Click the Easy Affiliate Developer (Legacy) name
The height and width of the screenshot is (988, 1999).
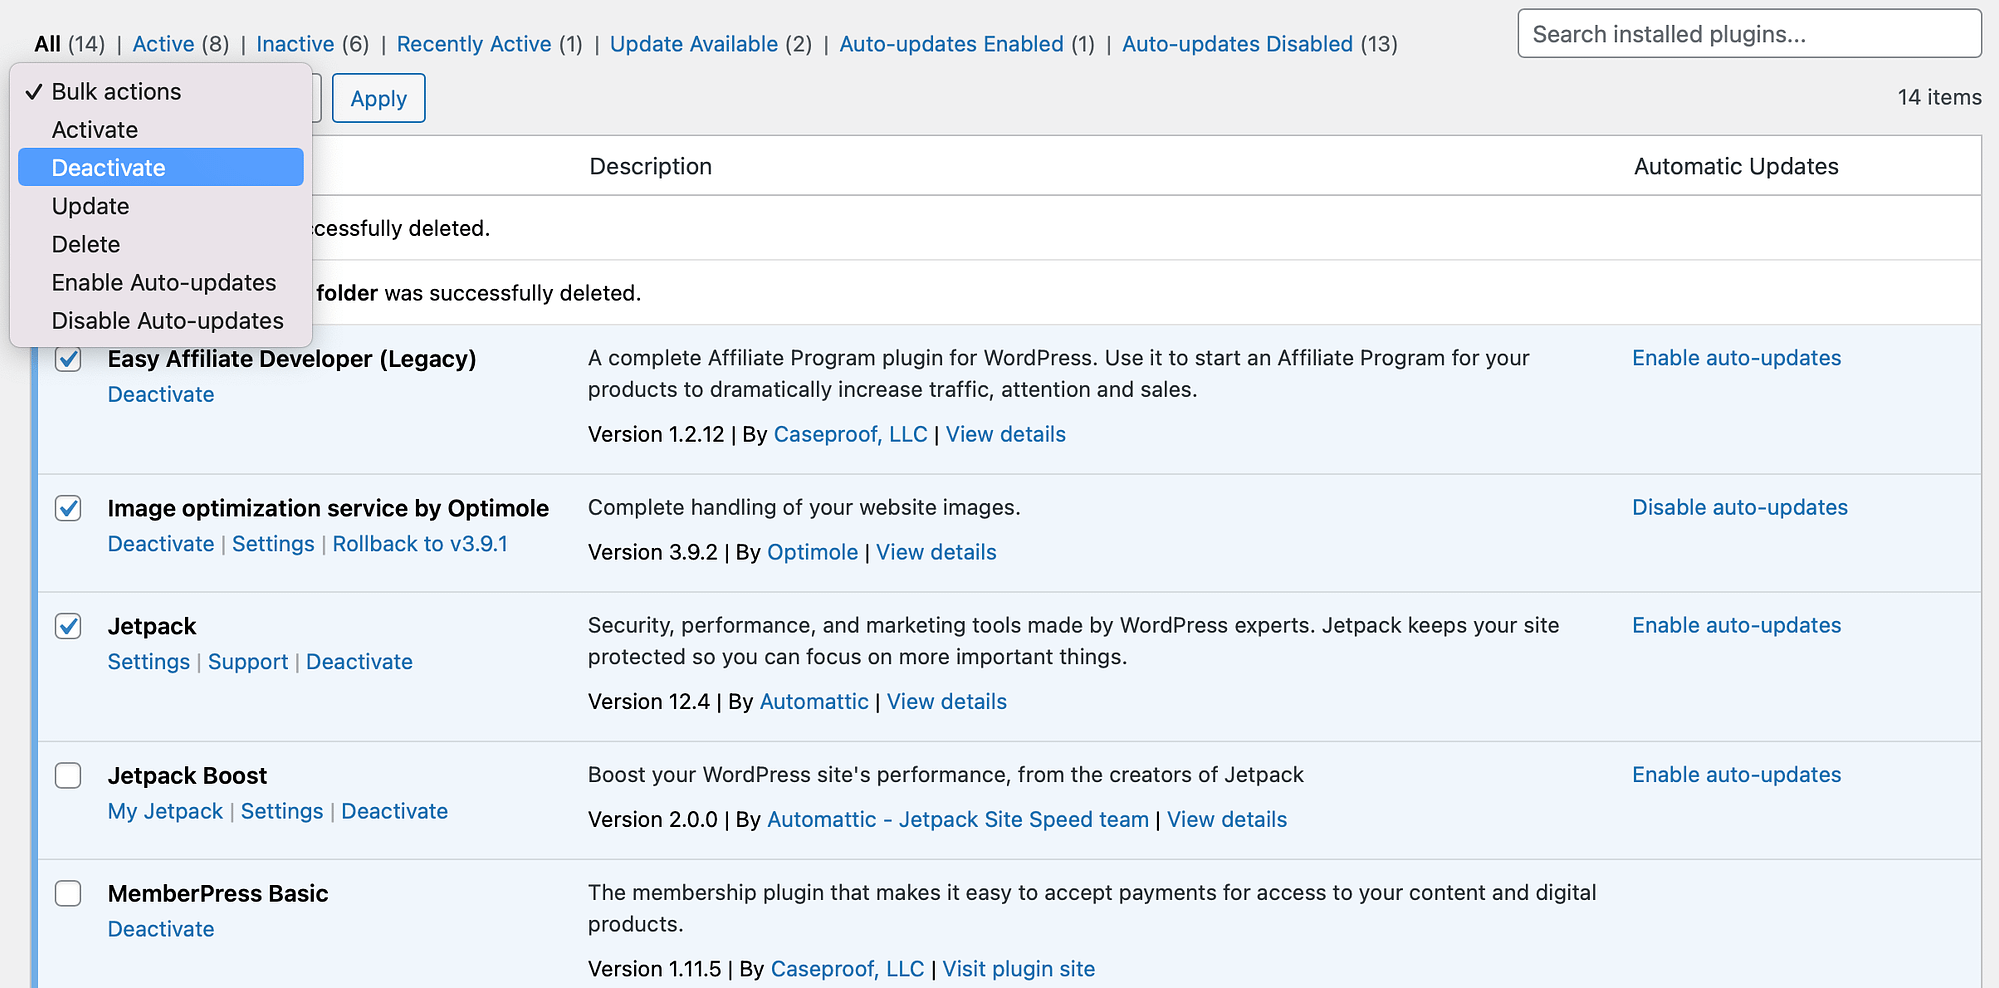point(292,359)
